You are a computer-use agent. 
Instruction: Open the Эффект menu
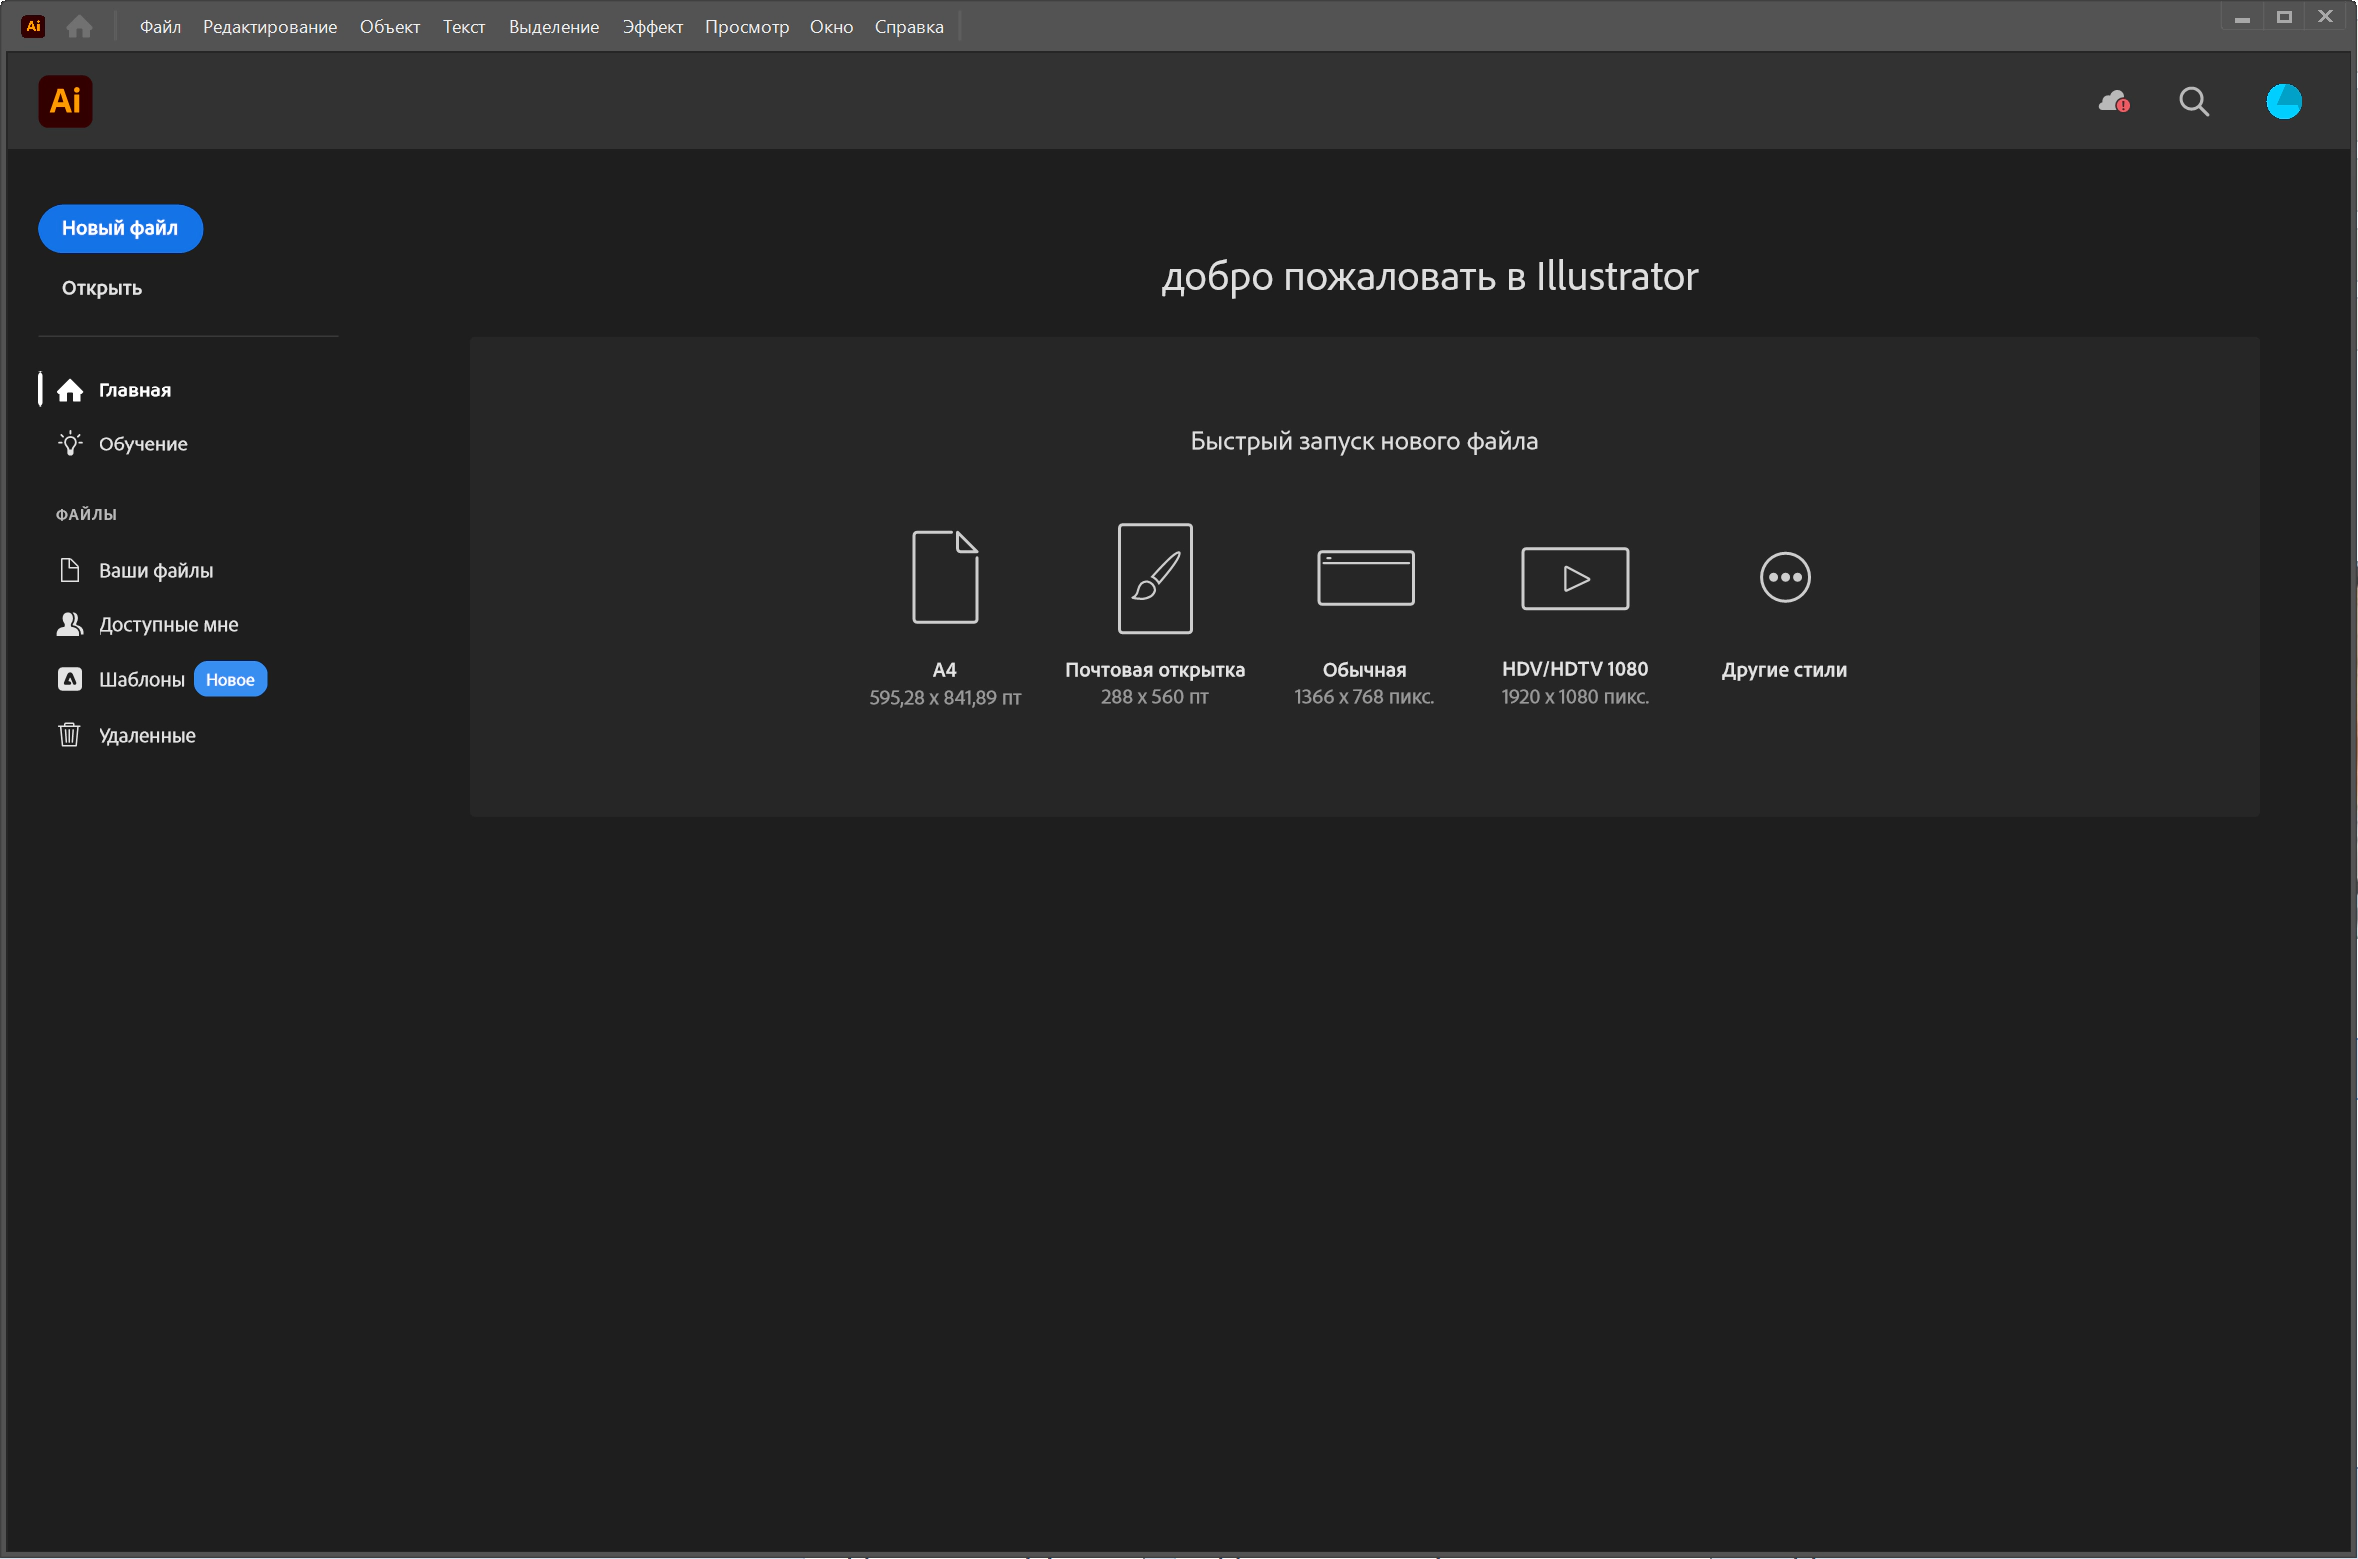652,27
